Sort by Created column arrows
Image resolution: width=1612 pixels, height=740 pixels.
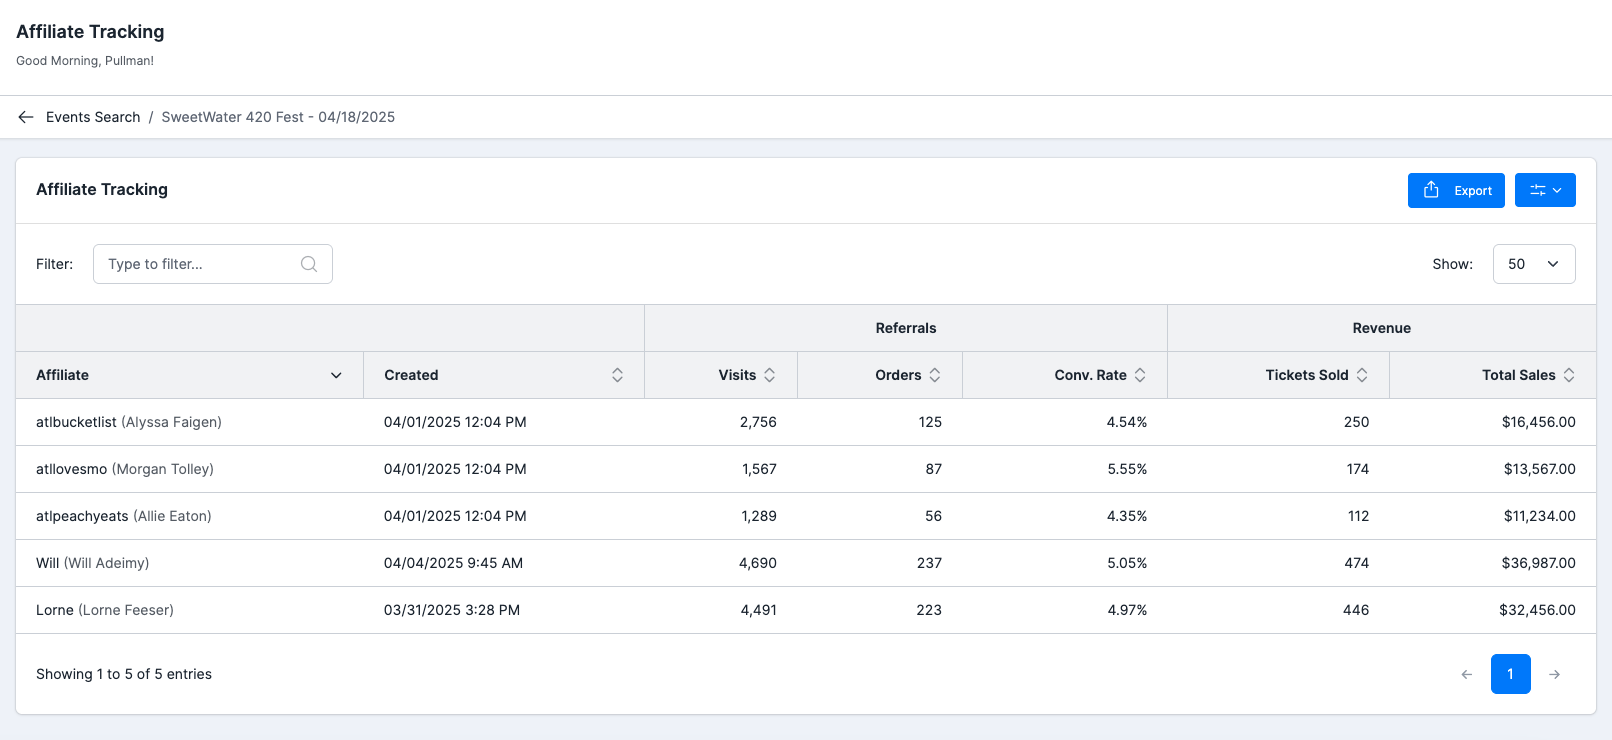(617, 375)
